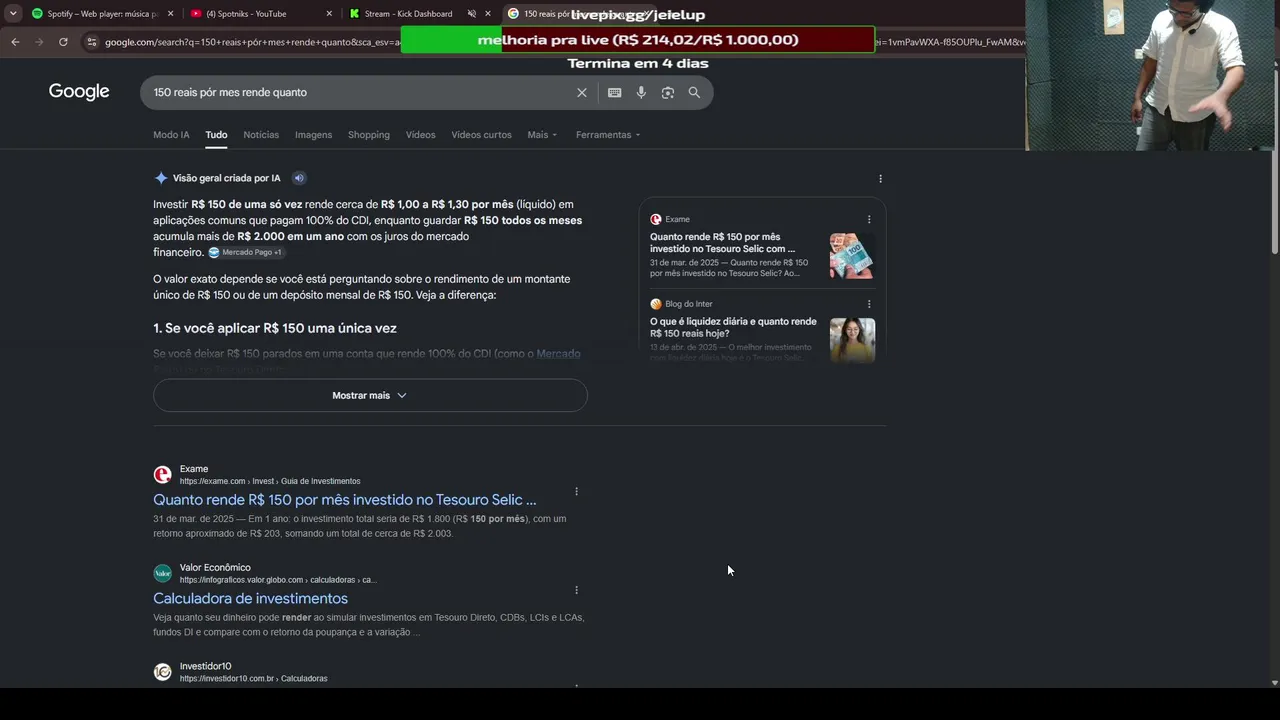The image size is (1280, 720).
Task: Start voice search with the microphone
Action: 641,93
